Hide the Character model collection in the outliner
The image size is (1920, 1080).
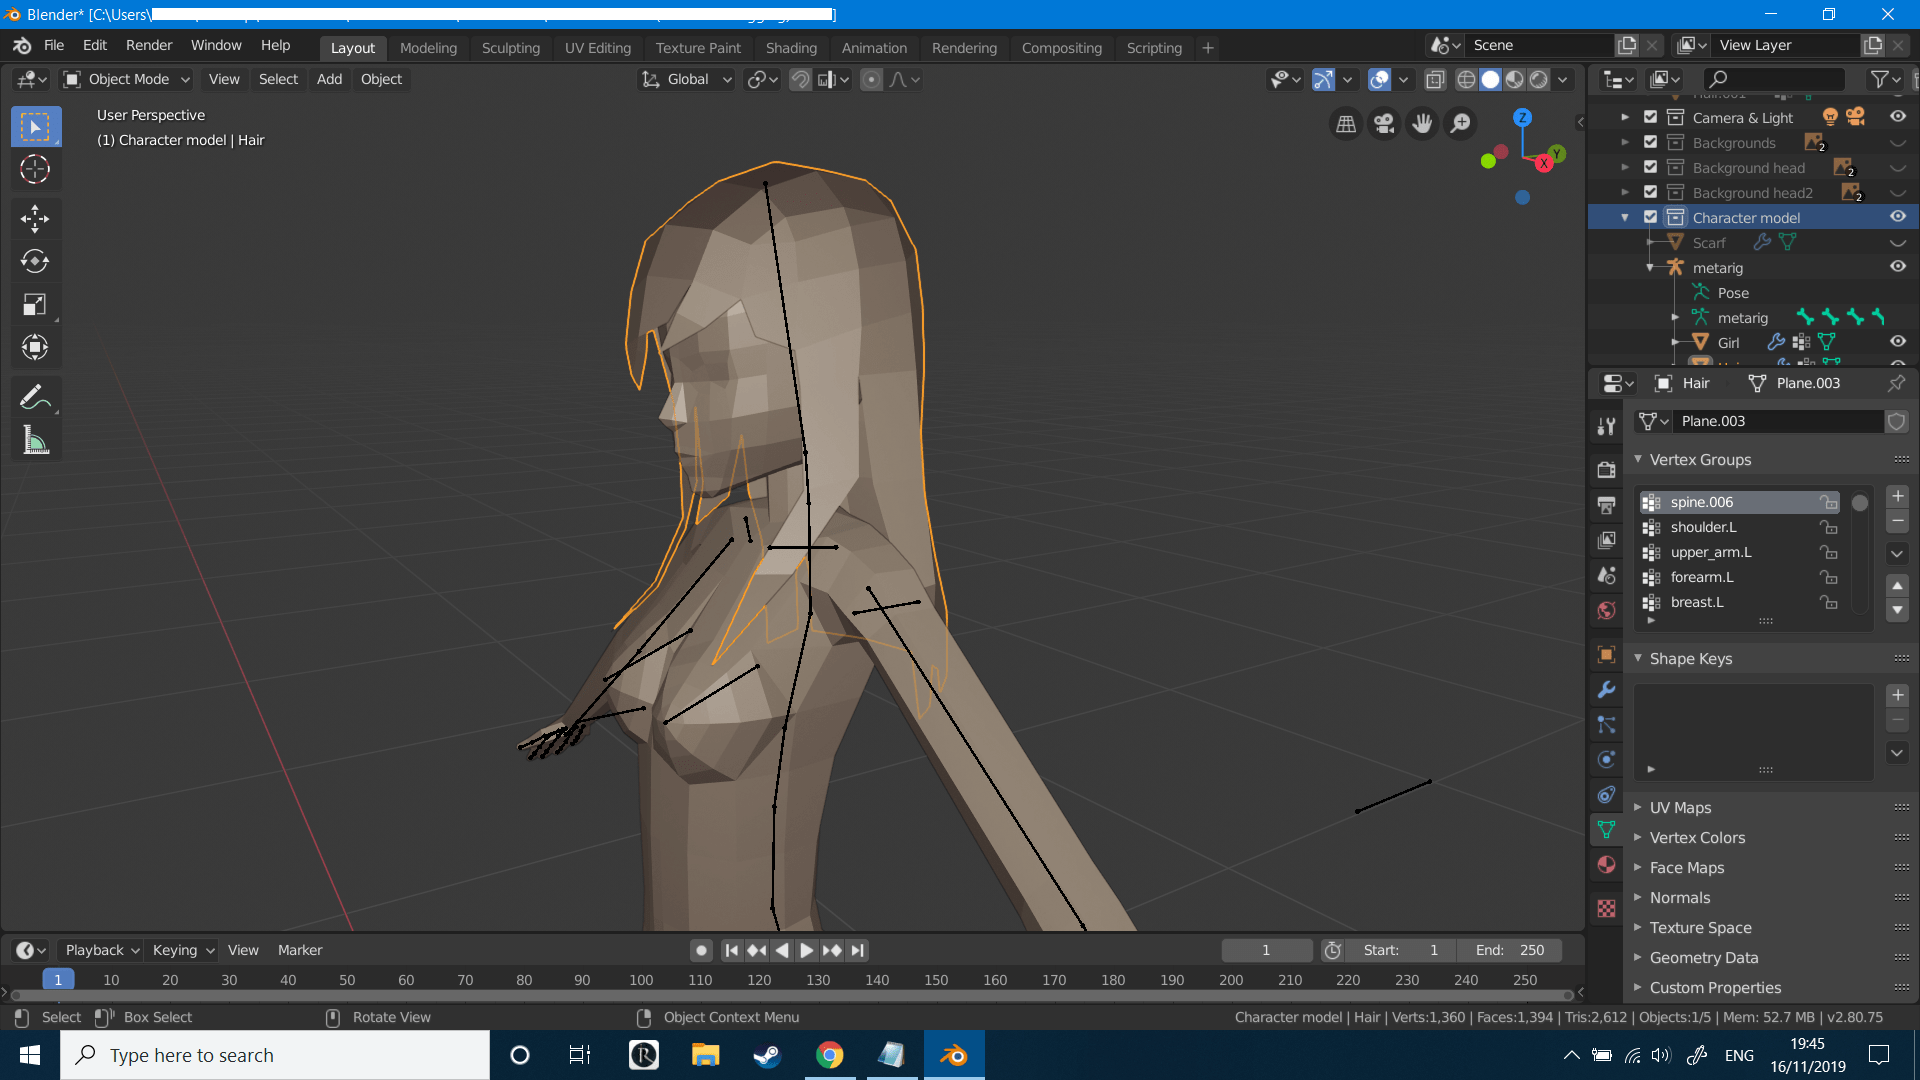coord(1898,216)
